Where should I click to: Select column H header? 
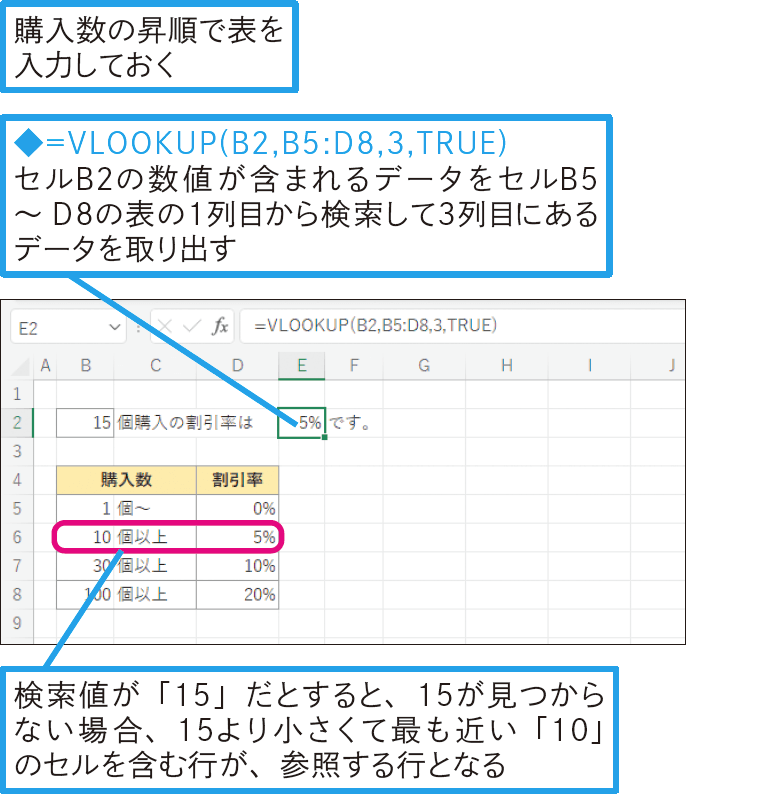click(x=506, y=366)
